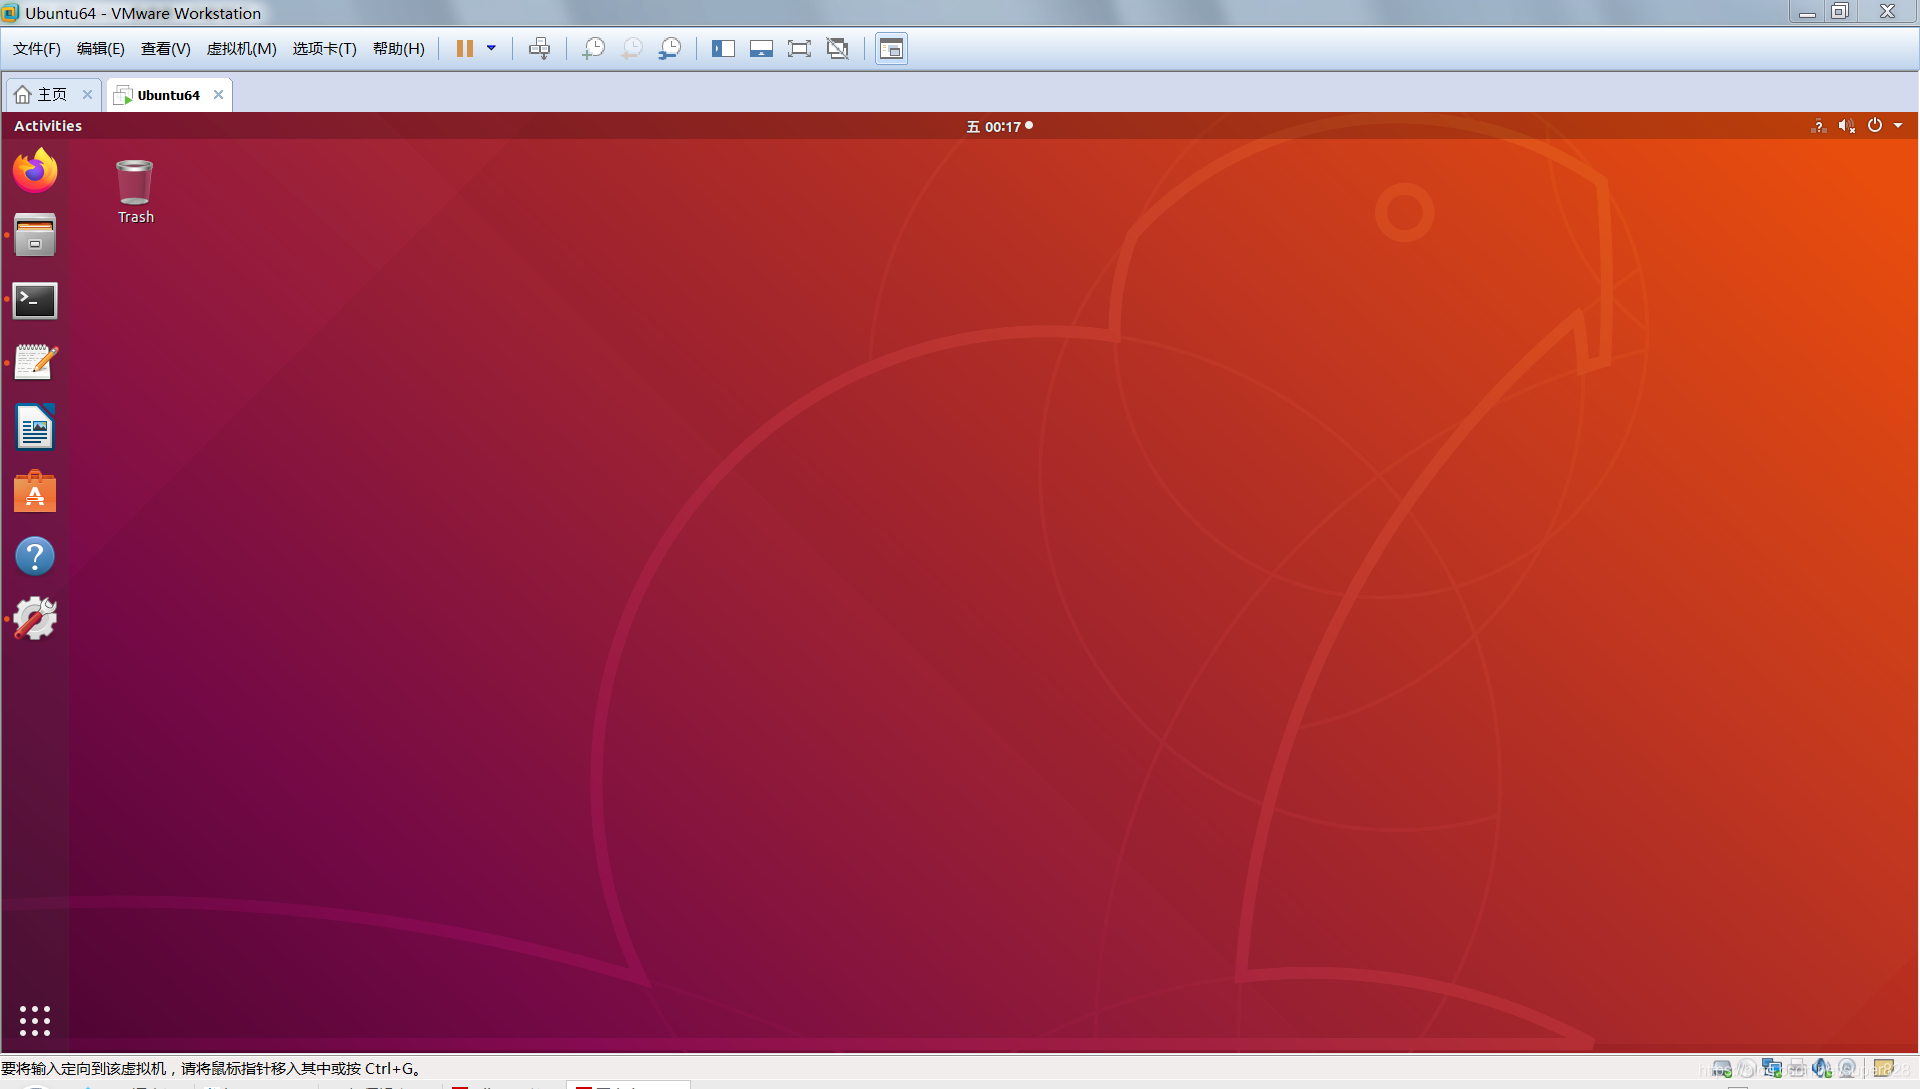The image size is (1920, 1089).
Task: Enter full screen mode
Action: coord(799,49)
